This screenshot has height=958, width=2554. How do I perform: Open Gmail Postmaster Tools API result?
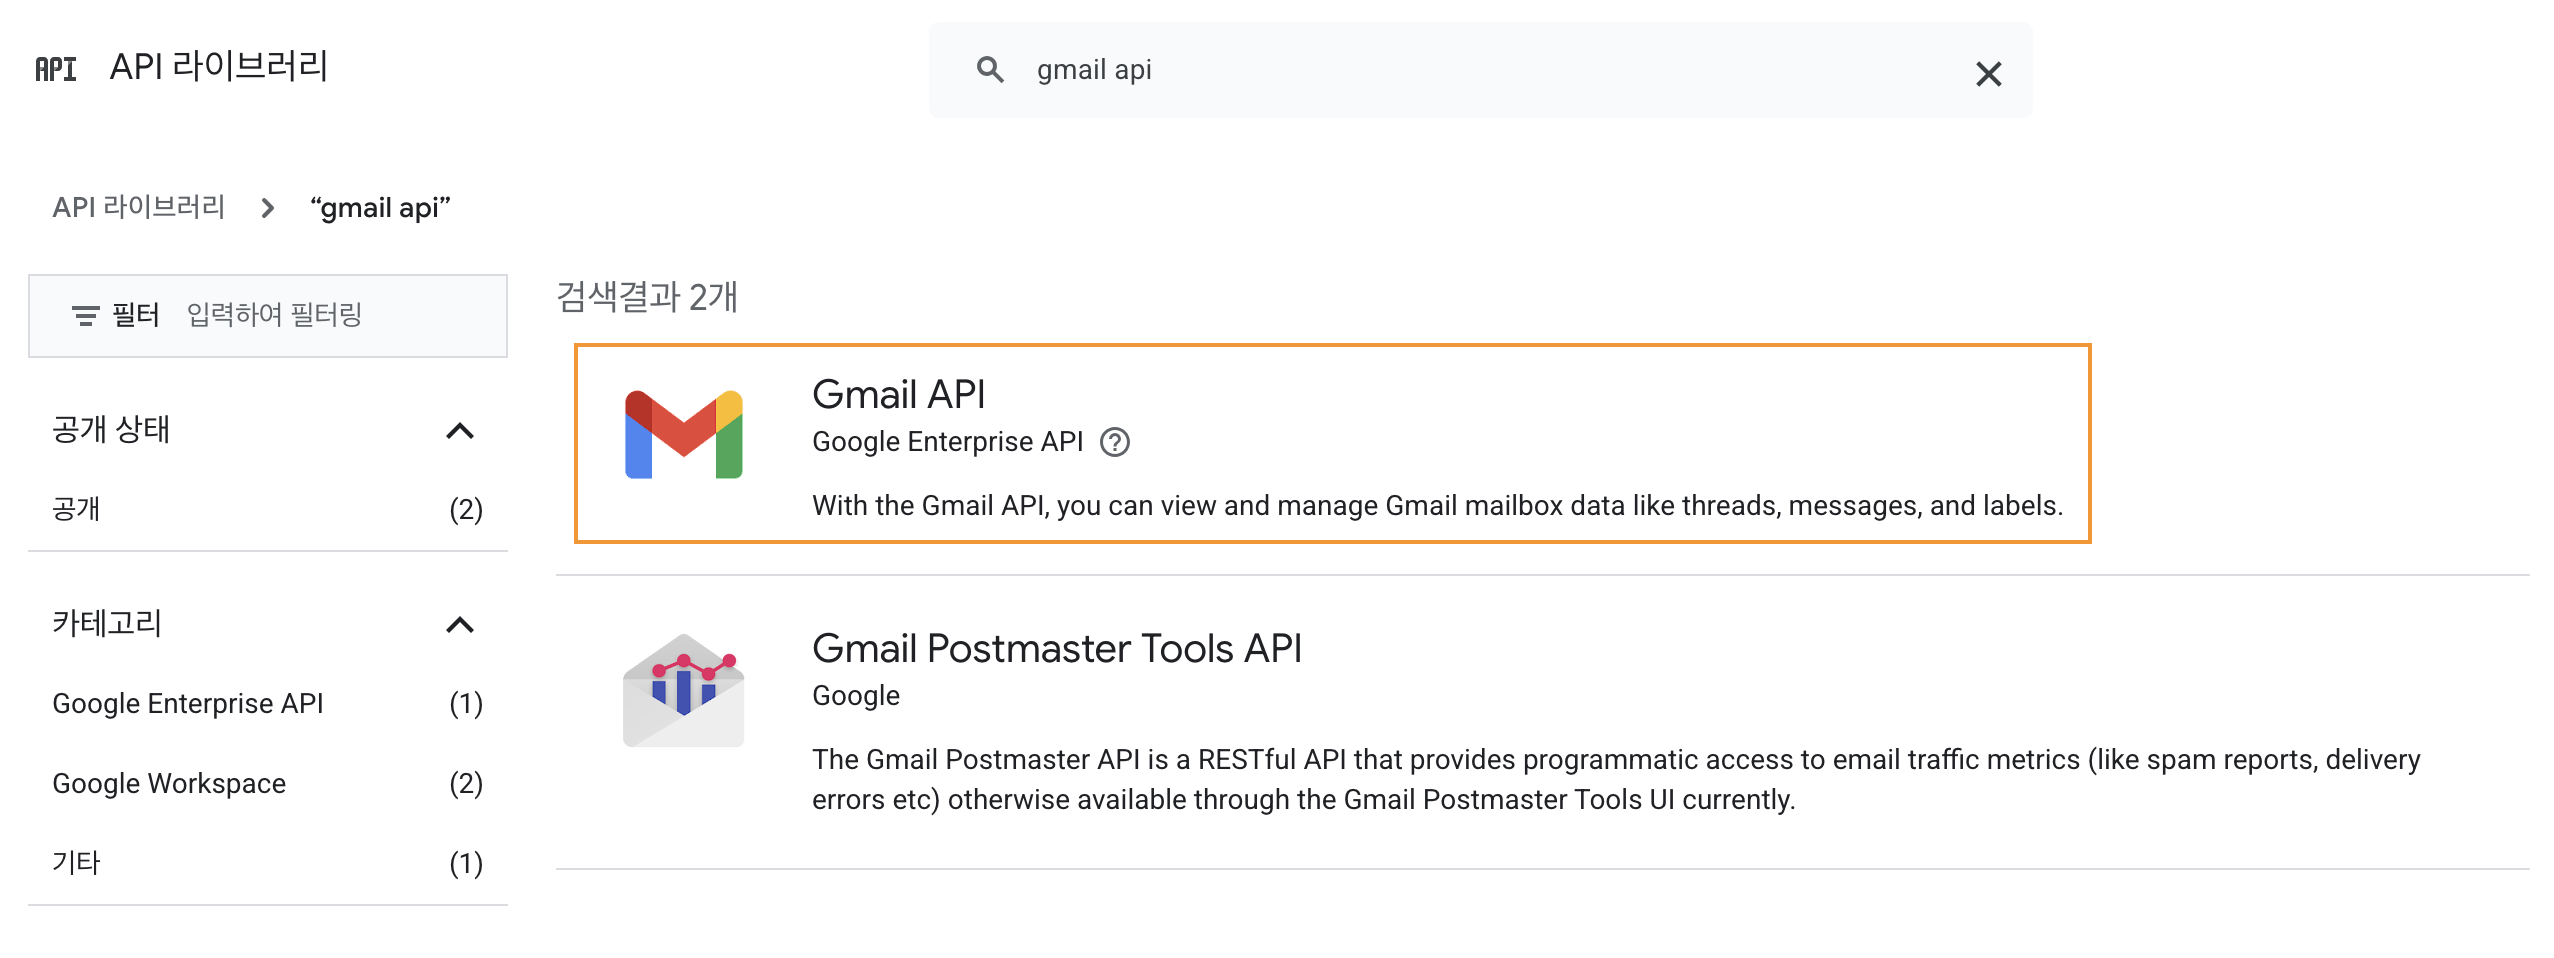click(1056, 649)
